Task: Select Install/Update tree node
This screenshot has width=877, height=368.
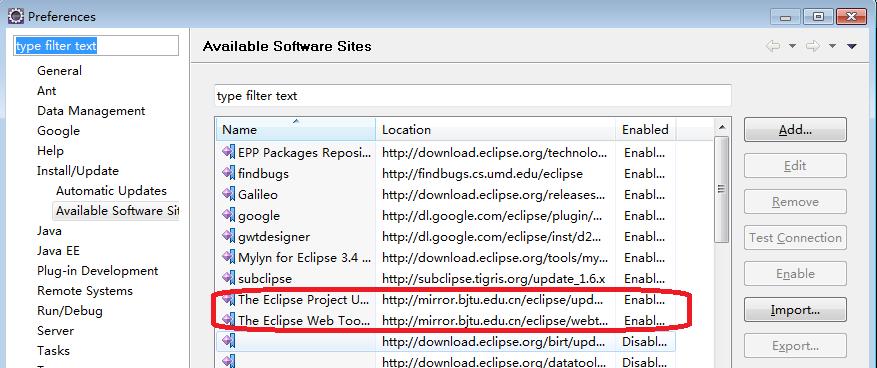Action: [78, 171]
